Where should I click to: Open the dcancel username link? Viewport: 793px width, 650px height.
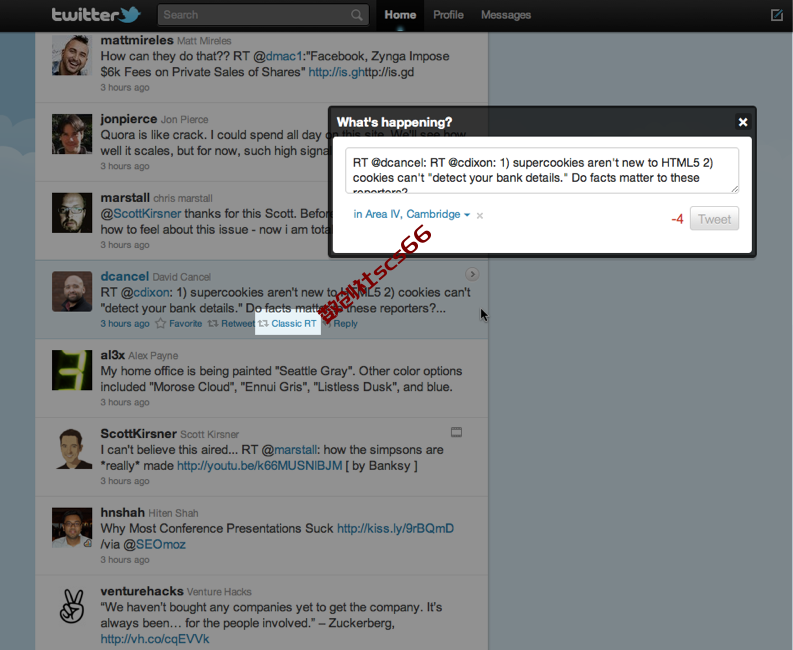tap(124, 277)
